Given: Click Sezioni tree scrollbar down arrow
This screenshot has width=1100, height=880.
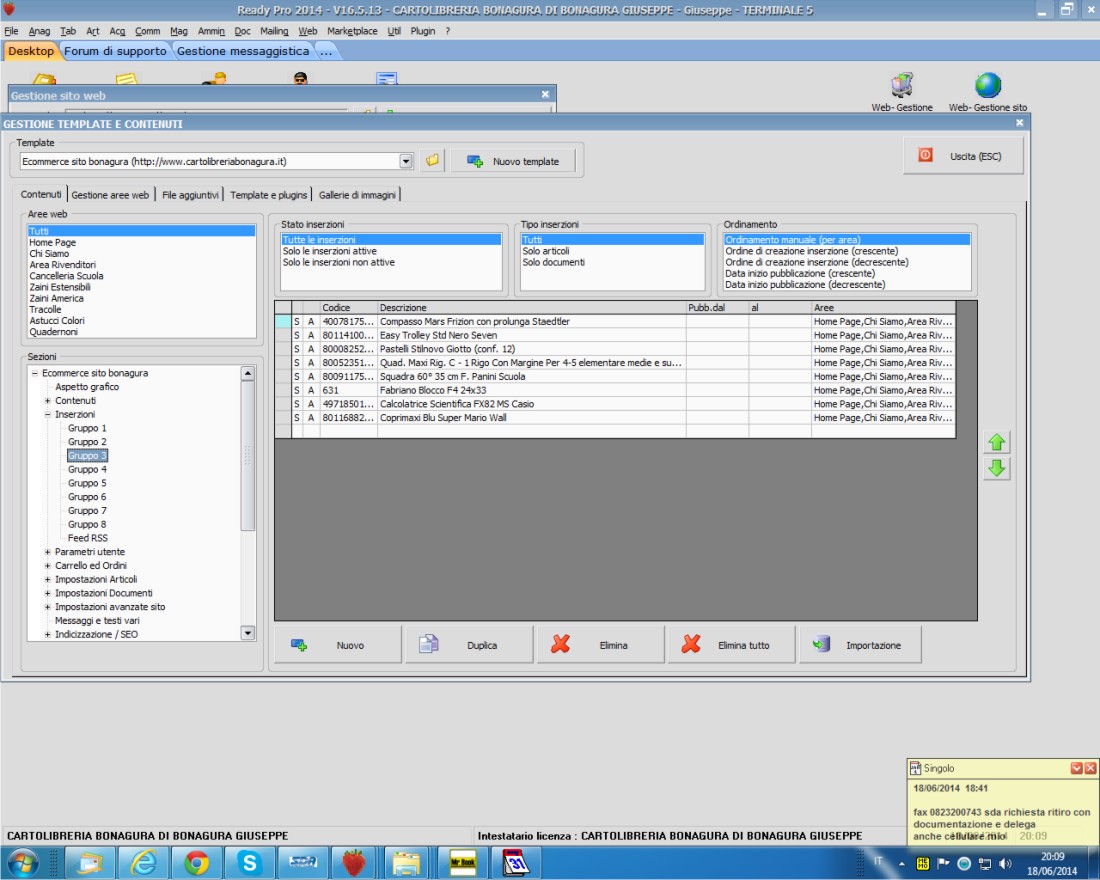Looking at the screenshot, I should pos(247,633).
